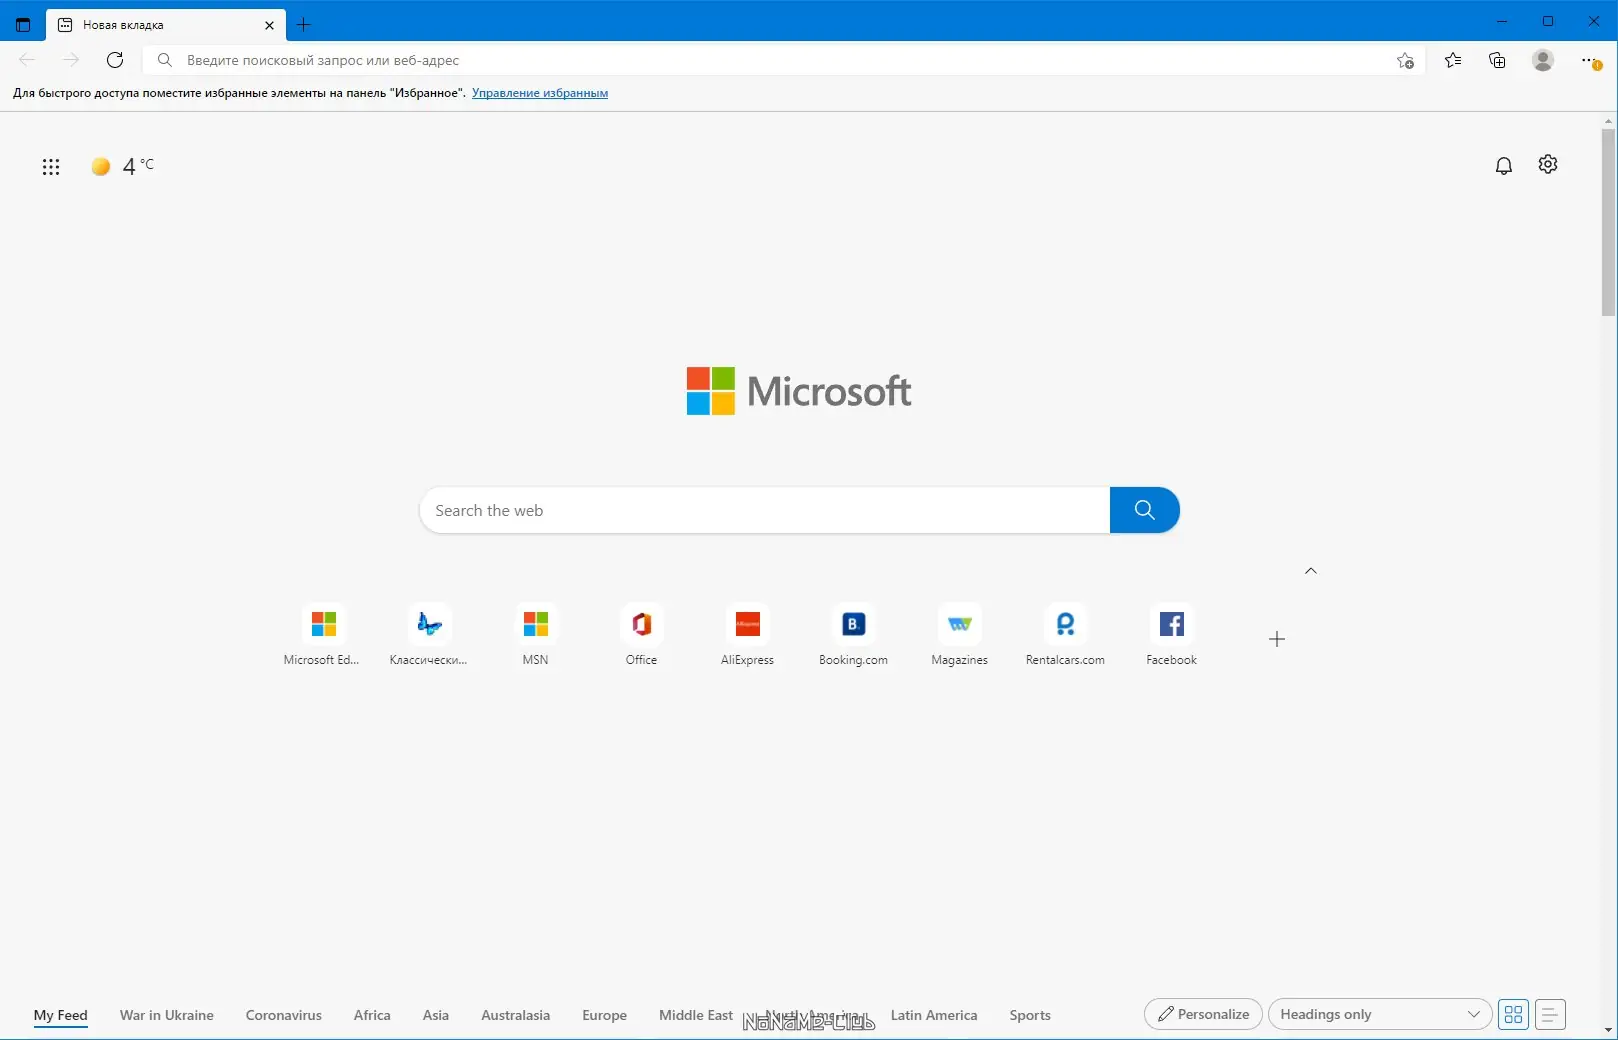The width and height of the screenshot is (1618, 1040).
Task: Open the user profile avatar
Action: (1543, 60)
